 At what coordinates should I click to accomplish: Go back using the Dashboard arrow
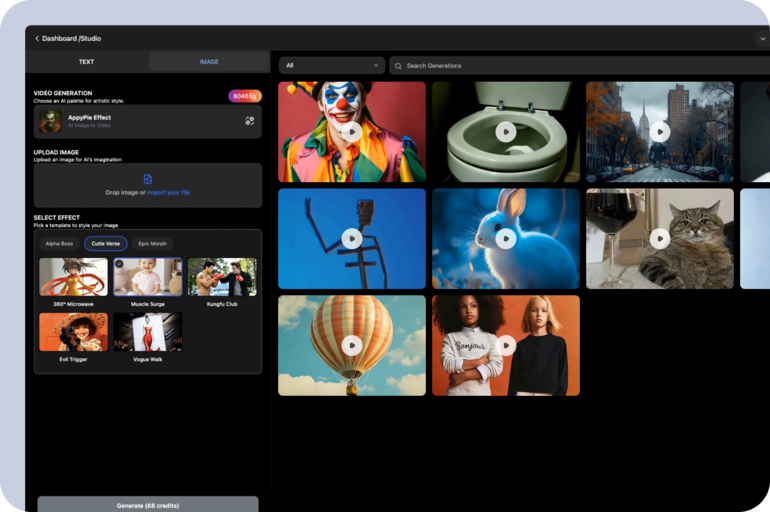click(37, 39)
